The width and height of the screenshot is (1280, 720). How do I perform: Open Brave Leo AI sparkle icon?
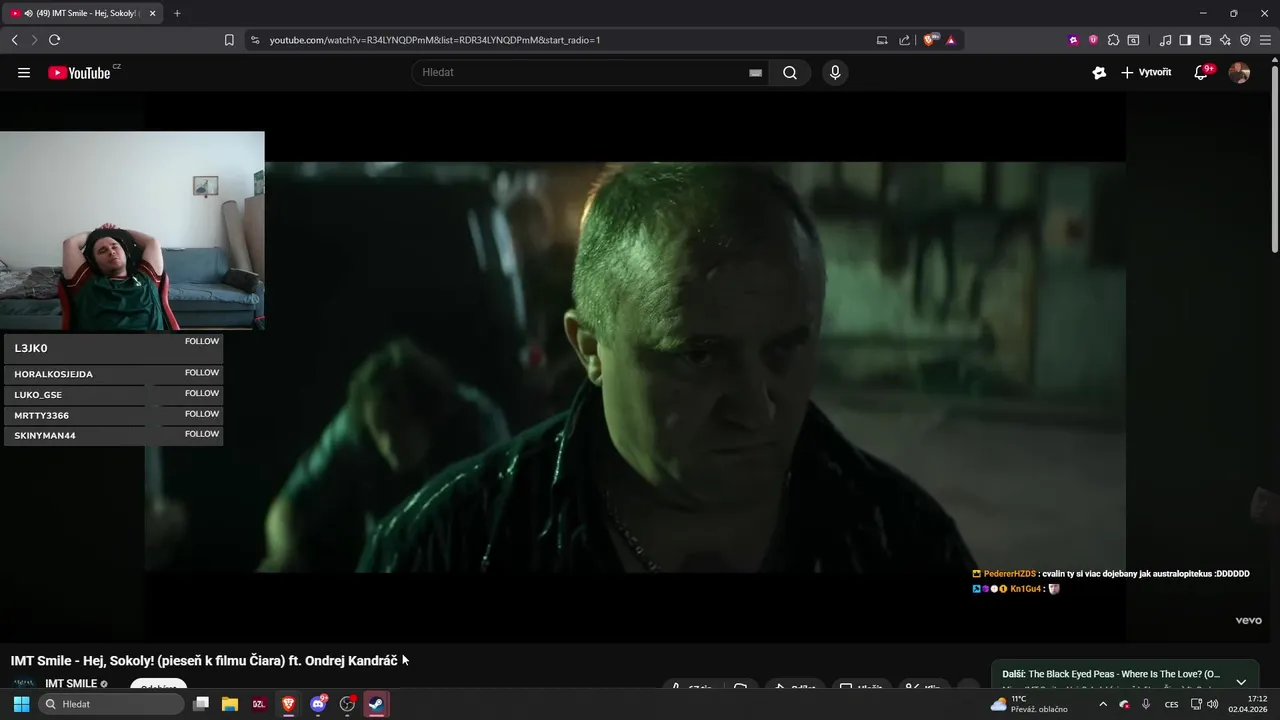tap(1225, 40)
